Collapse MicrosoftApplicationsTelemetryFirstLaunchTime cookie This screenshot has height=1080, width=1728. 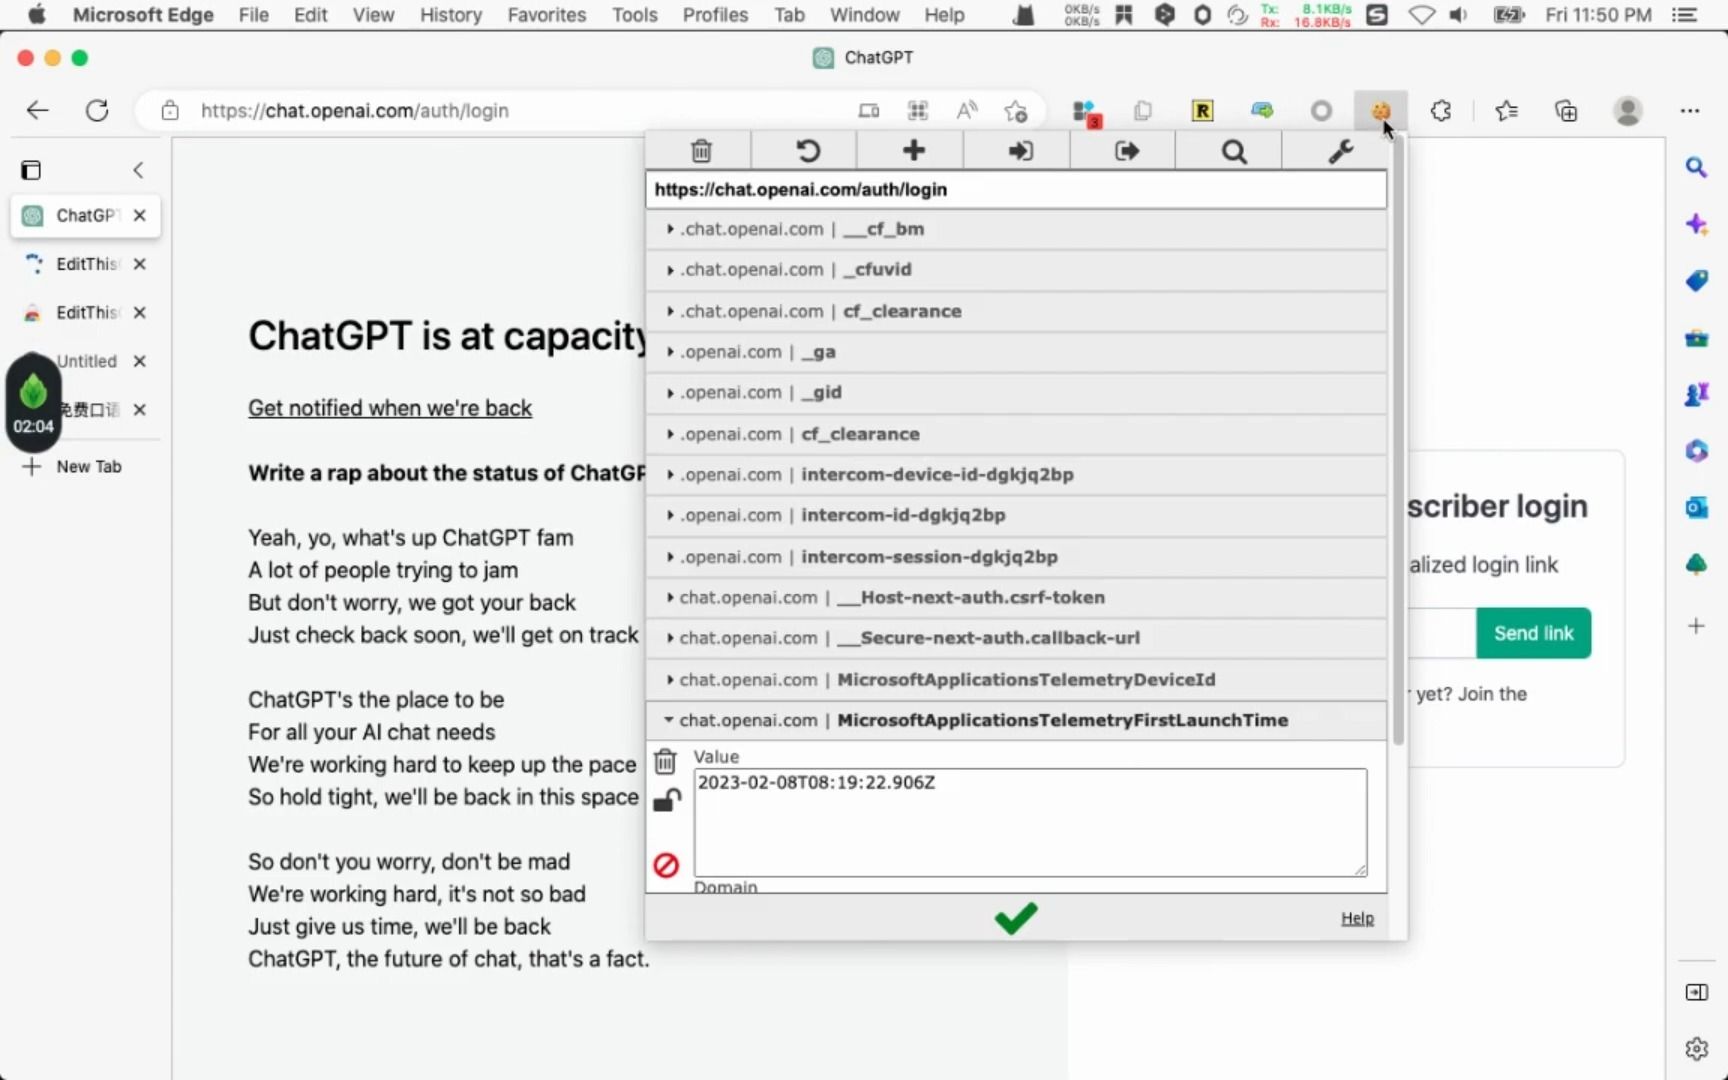[1016, 721]
